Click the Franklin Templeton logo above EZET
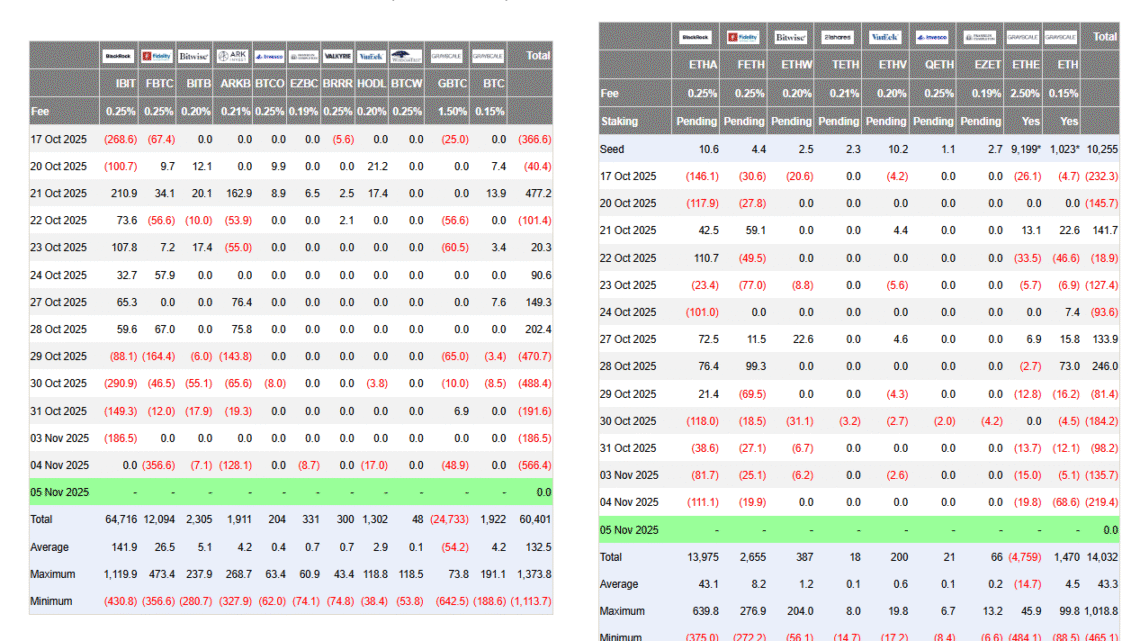This screenshot has width=1140, height=641. [x=980, y=37]
